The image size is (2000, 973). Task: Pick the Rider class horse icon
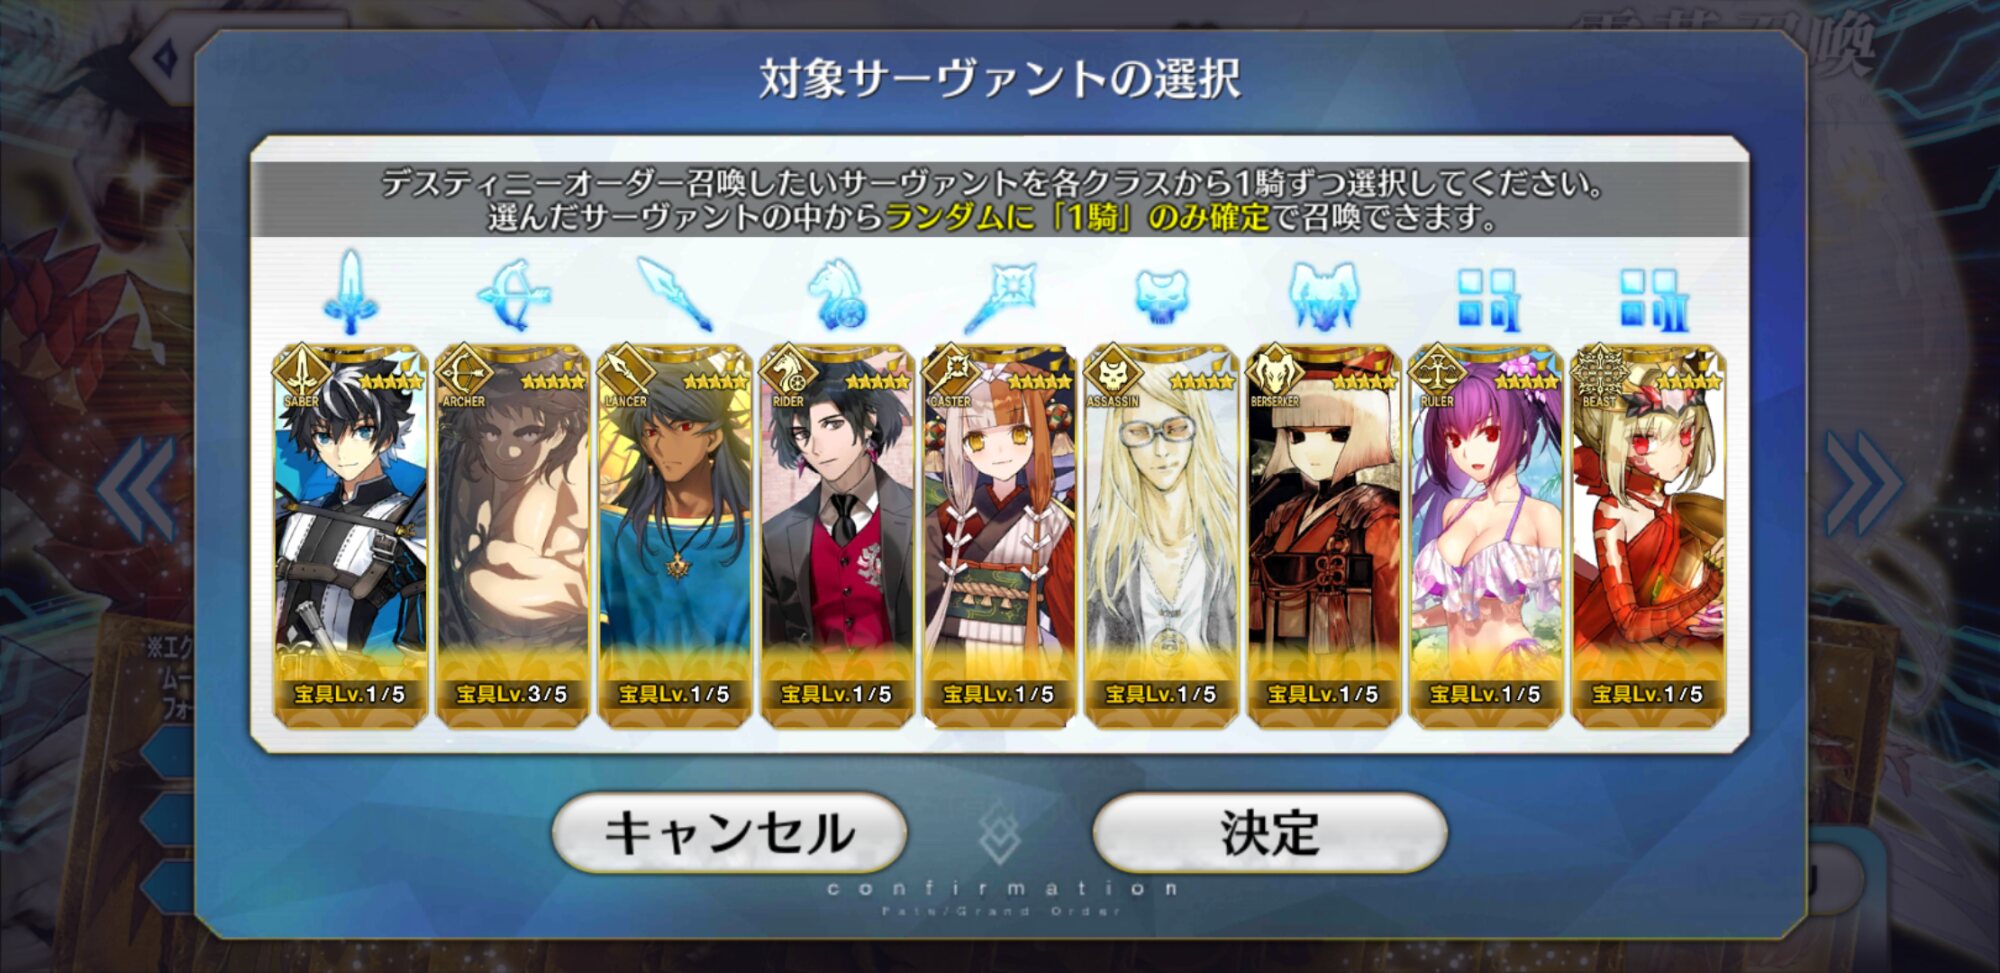(x=837, y=294)
